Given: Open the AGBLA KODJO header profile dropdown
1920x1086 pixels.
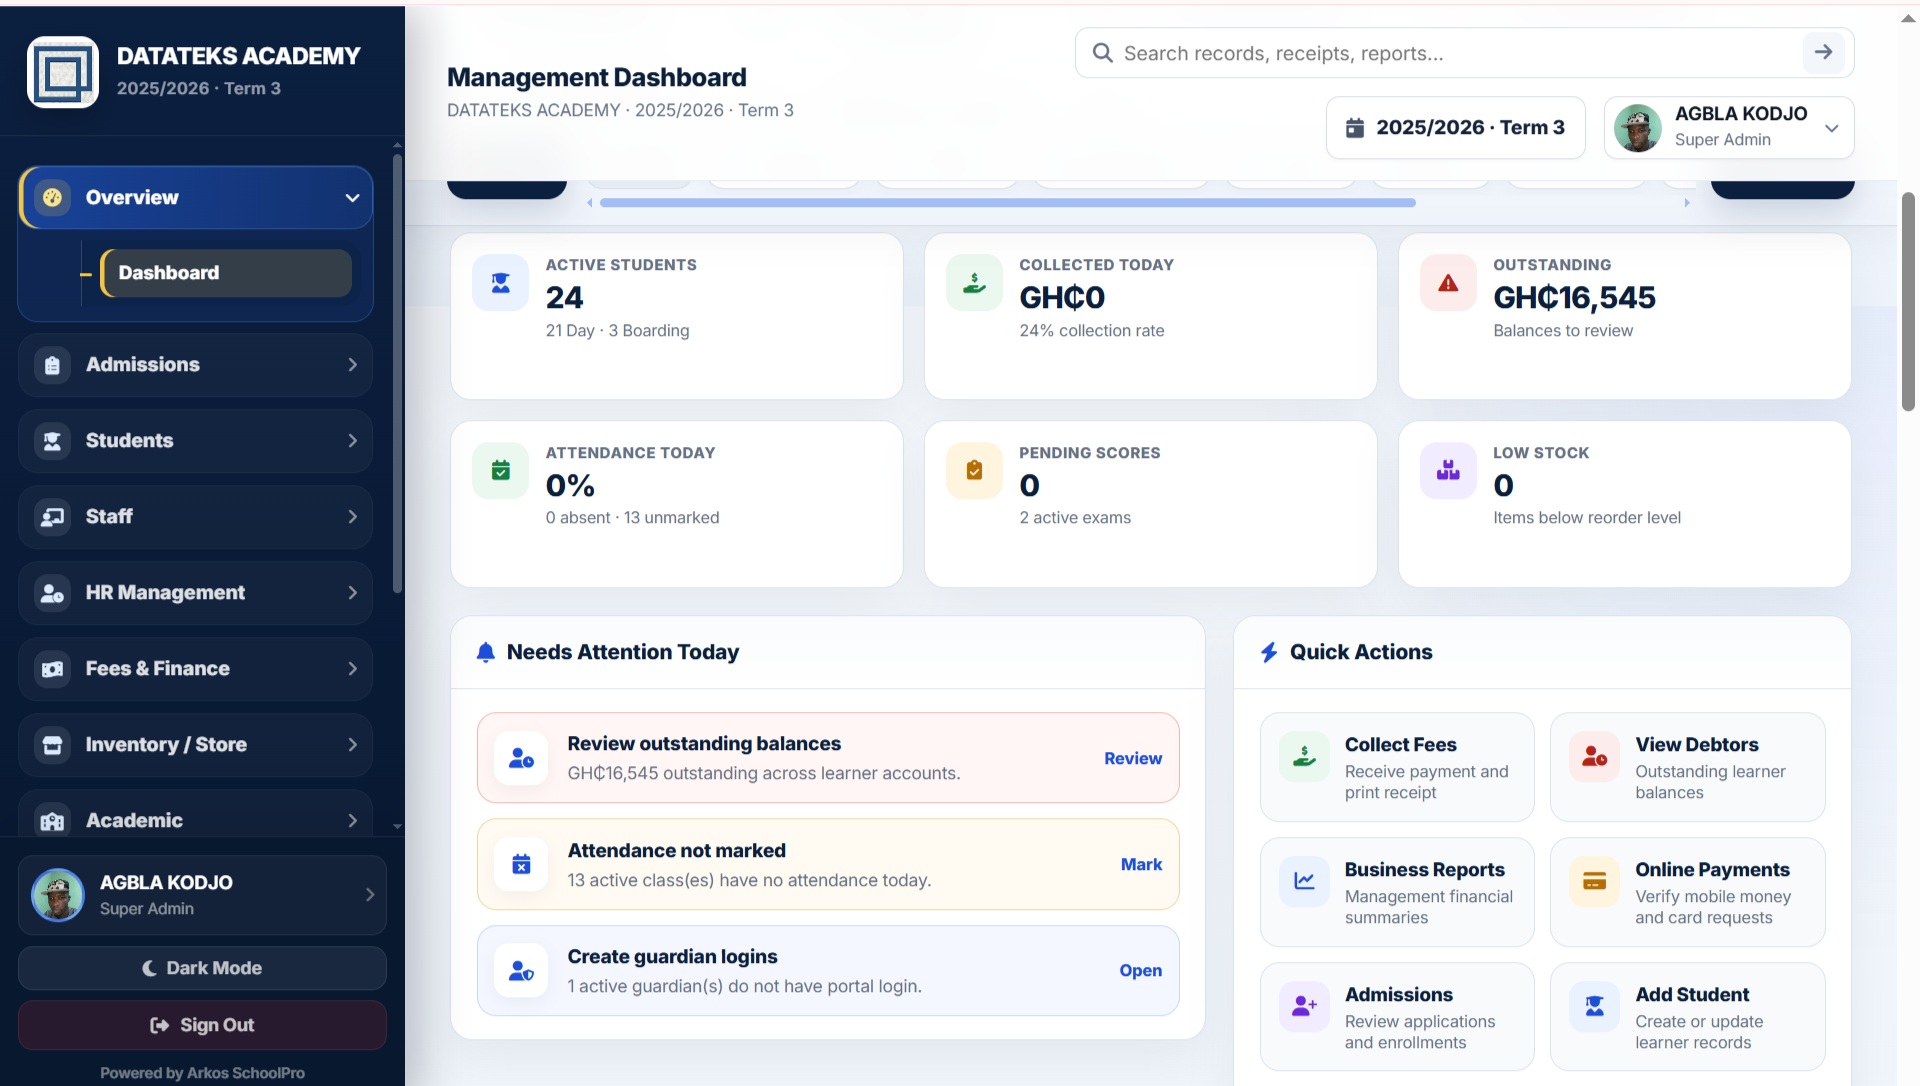Looking at the screenshot, I should pos(1729,127).
